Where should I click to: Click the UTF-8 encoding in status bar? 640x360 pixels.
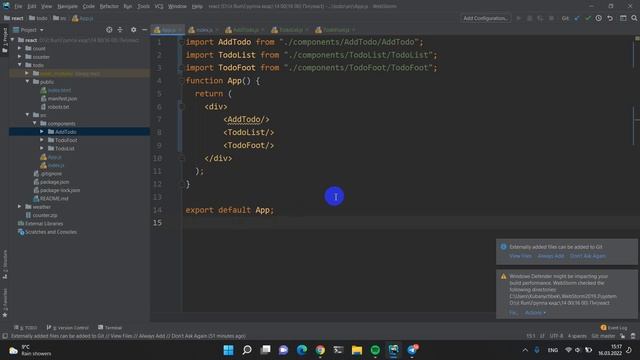click(556, 336)
